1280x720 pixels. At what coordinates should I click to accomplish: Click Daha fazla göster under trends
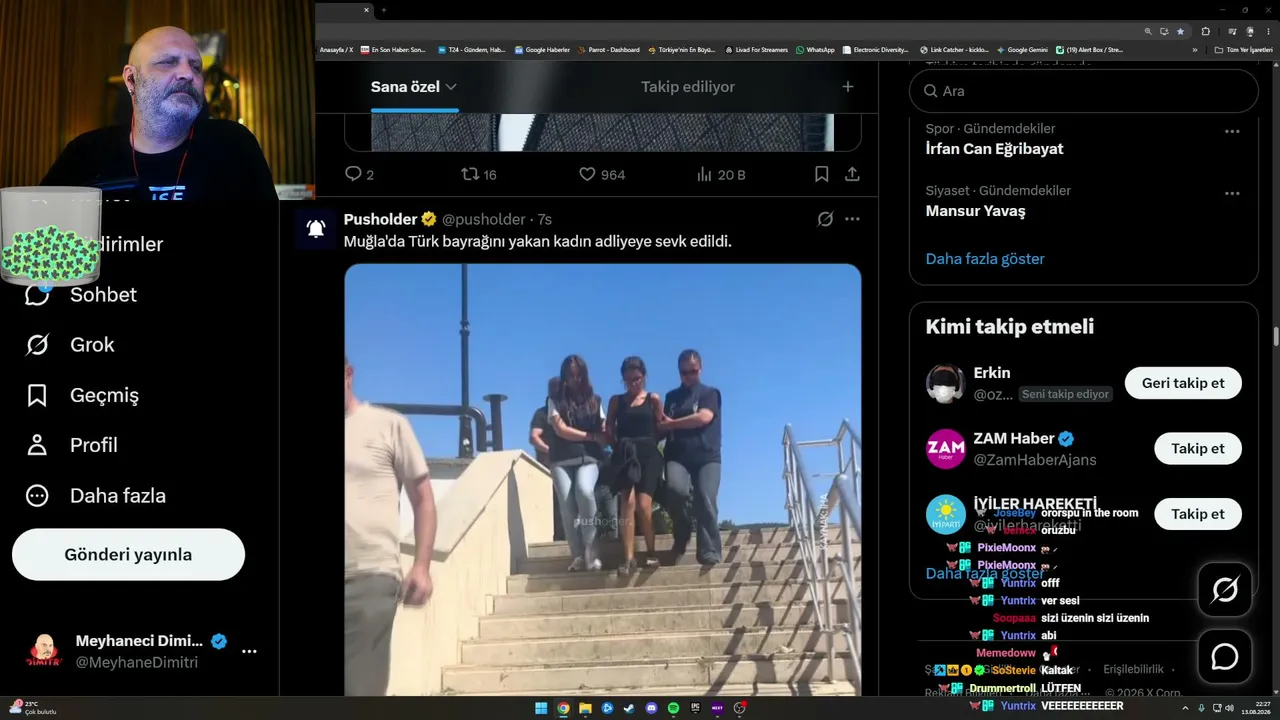pyautogui.click(x=985, y=259)
